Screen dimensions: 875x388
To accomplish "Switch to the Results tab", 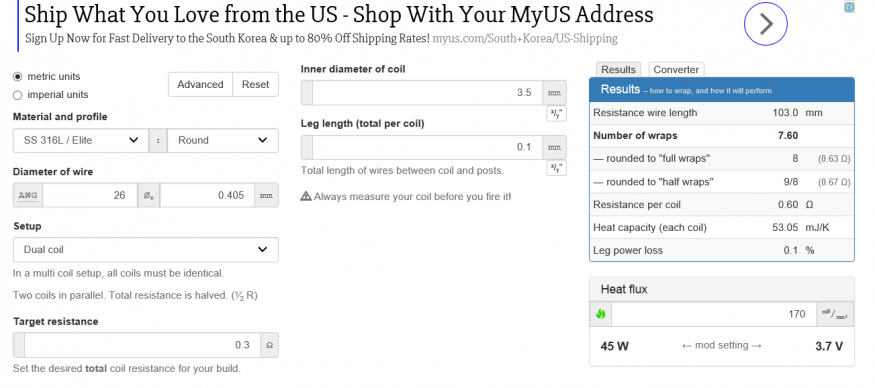I will pyautogui.click(x=618, y=70).
